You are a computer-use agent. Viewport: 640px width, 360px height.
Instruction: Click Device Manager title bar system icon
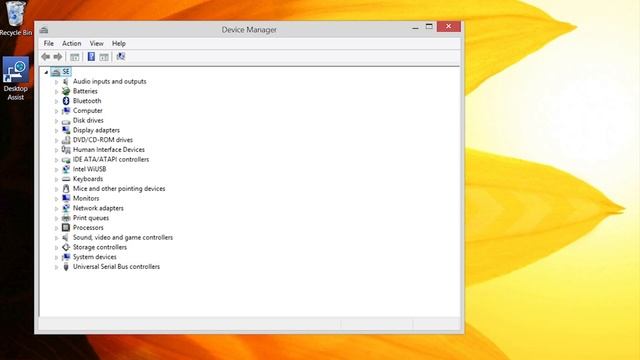44,29
